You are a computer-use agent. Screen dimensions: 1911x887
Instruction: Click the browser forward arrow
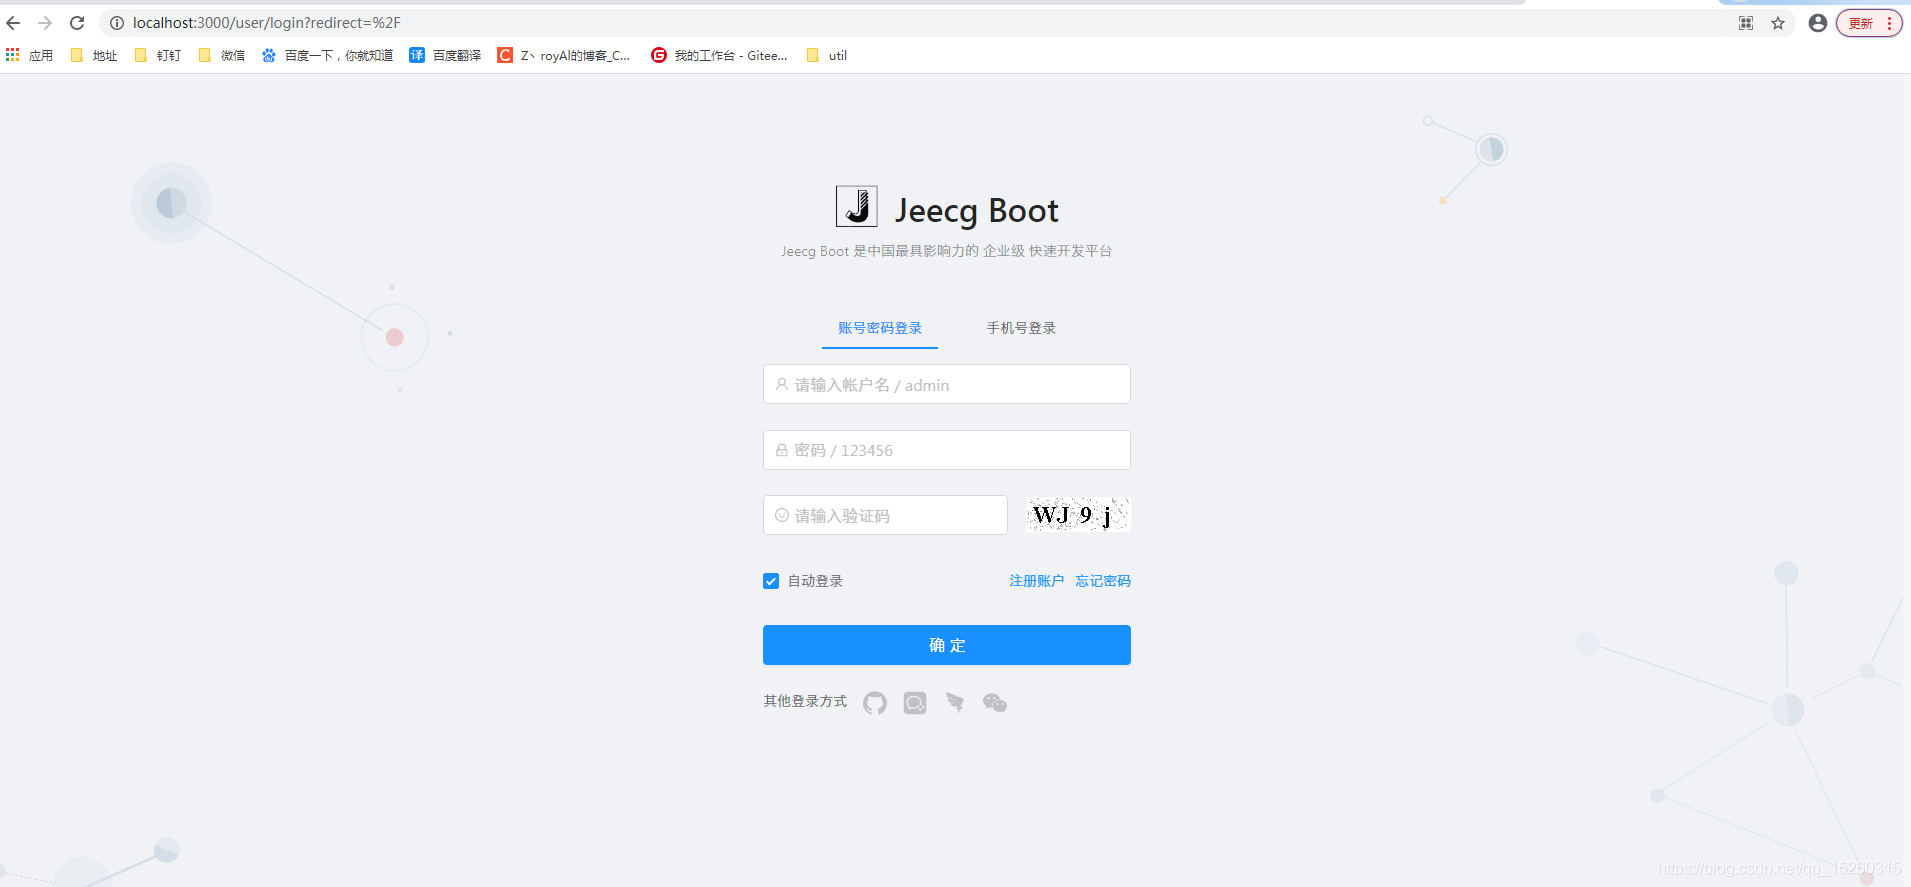click(x=45, y=23)
